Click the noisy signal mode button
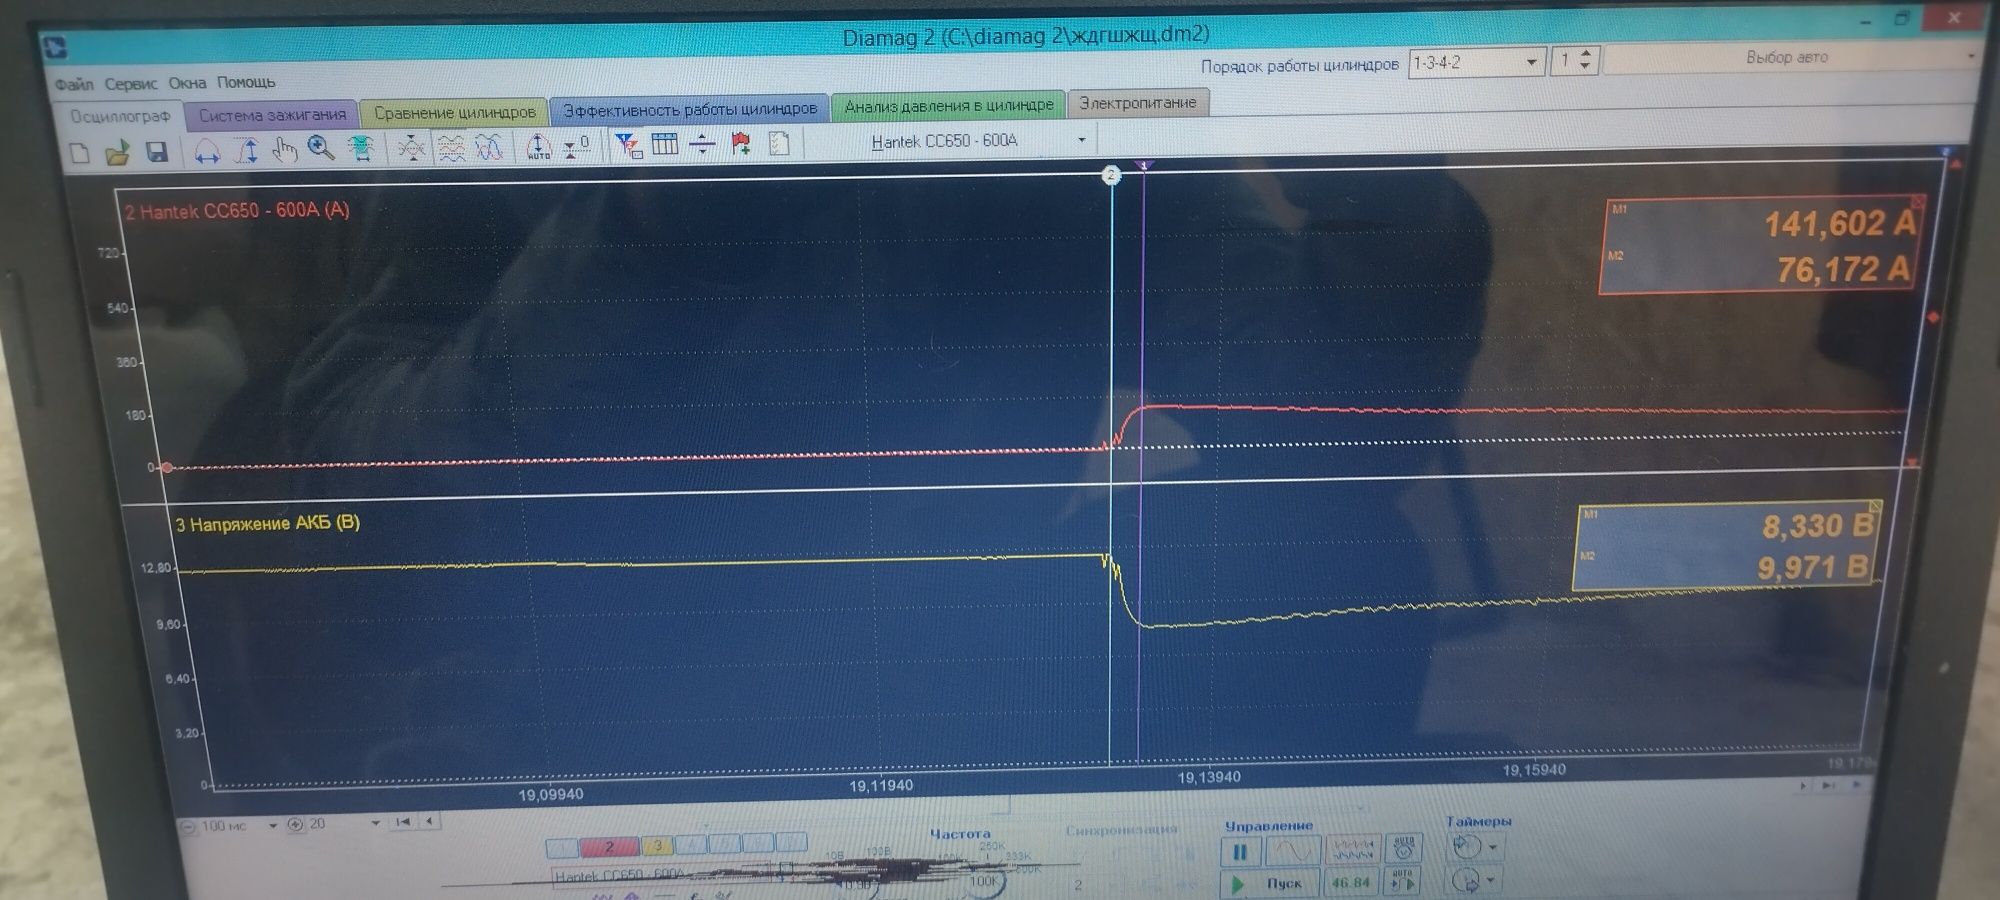Screen dimensions: 2000x900 click(x=1352, y=851)
